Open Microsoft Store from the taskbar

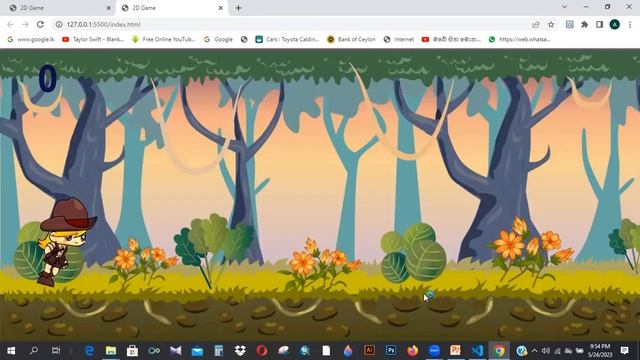132,351
